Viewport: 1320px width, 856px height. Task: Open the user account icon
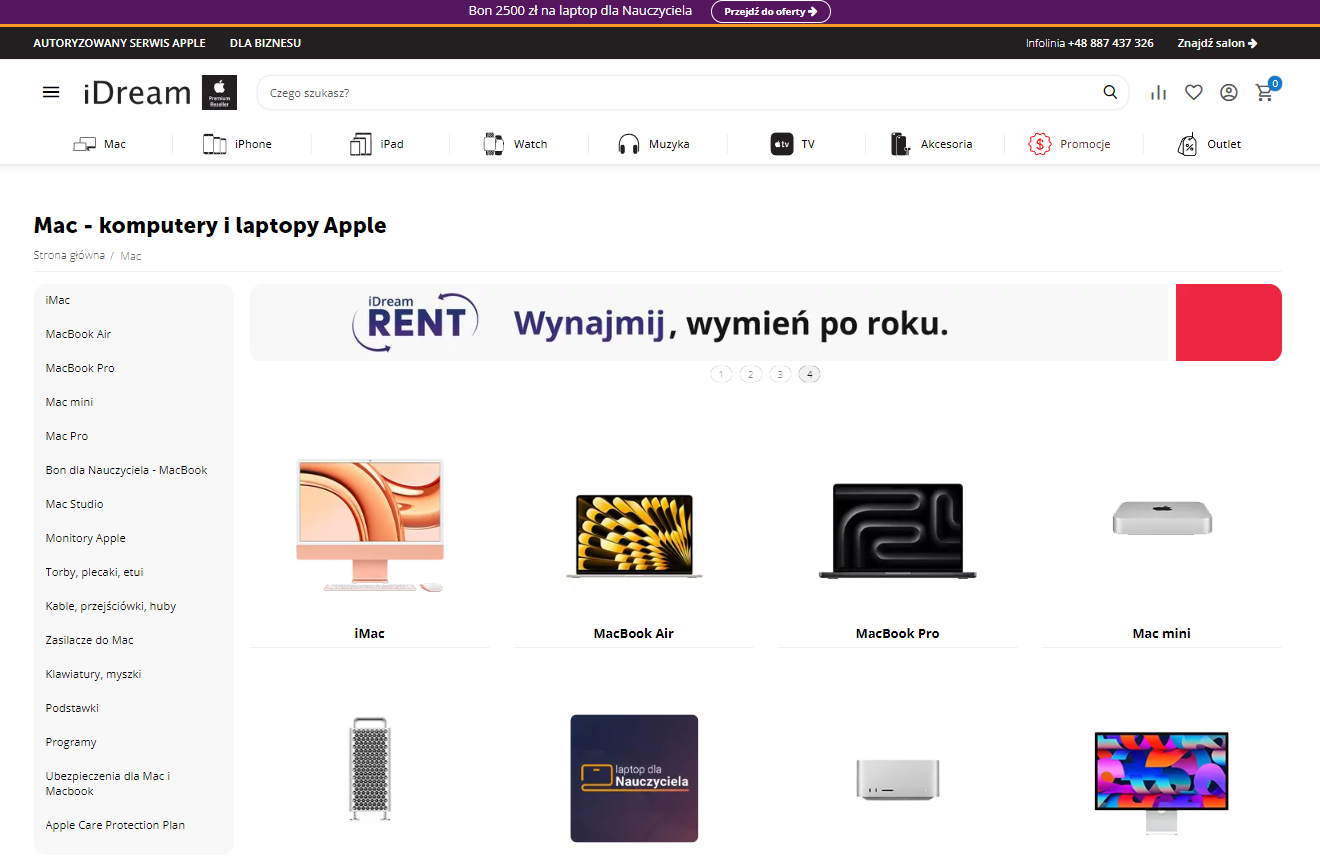[x=1229, y=92]
